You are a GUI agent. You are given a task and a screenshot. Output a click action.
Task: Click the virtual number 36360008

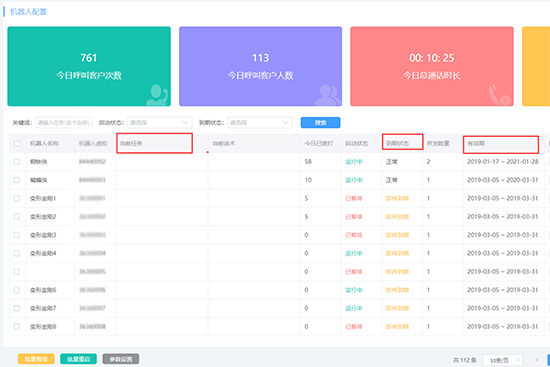point(92,327)
